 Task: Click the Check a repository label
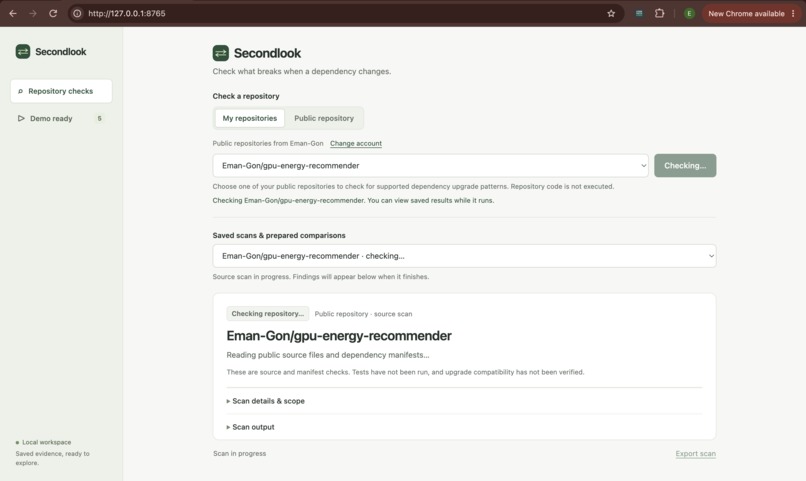246,96
